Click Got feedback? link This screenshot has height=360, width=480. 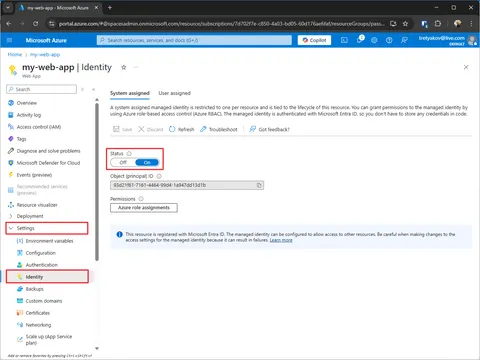(269, 129)
